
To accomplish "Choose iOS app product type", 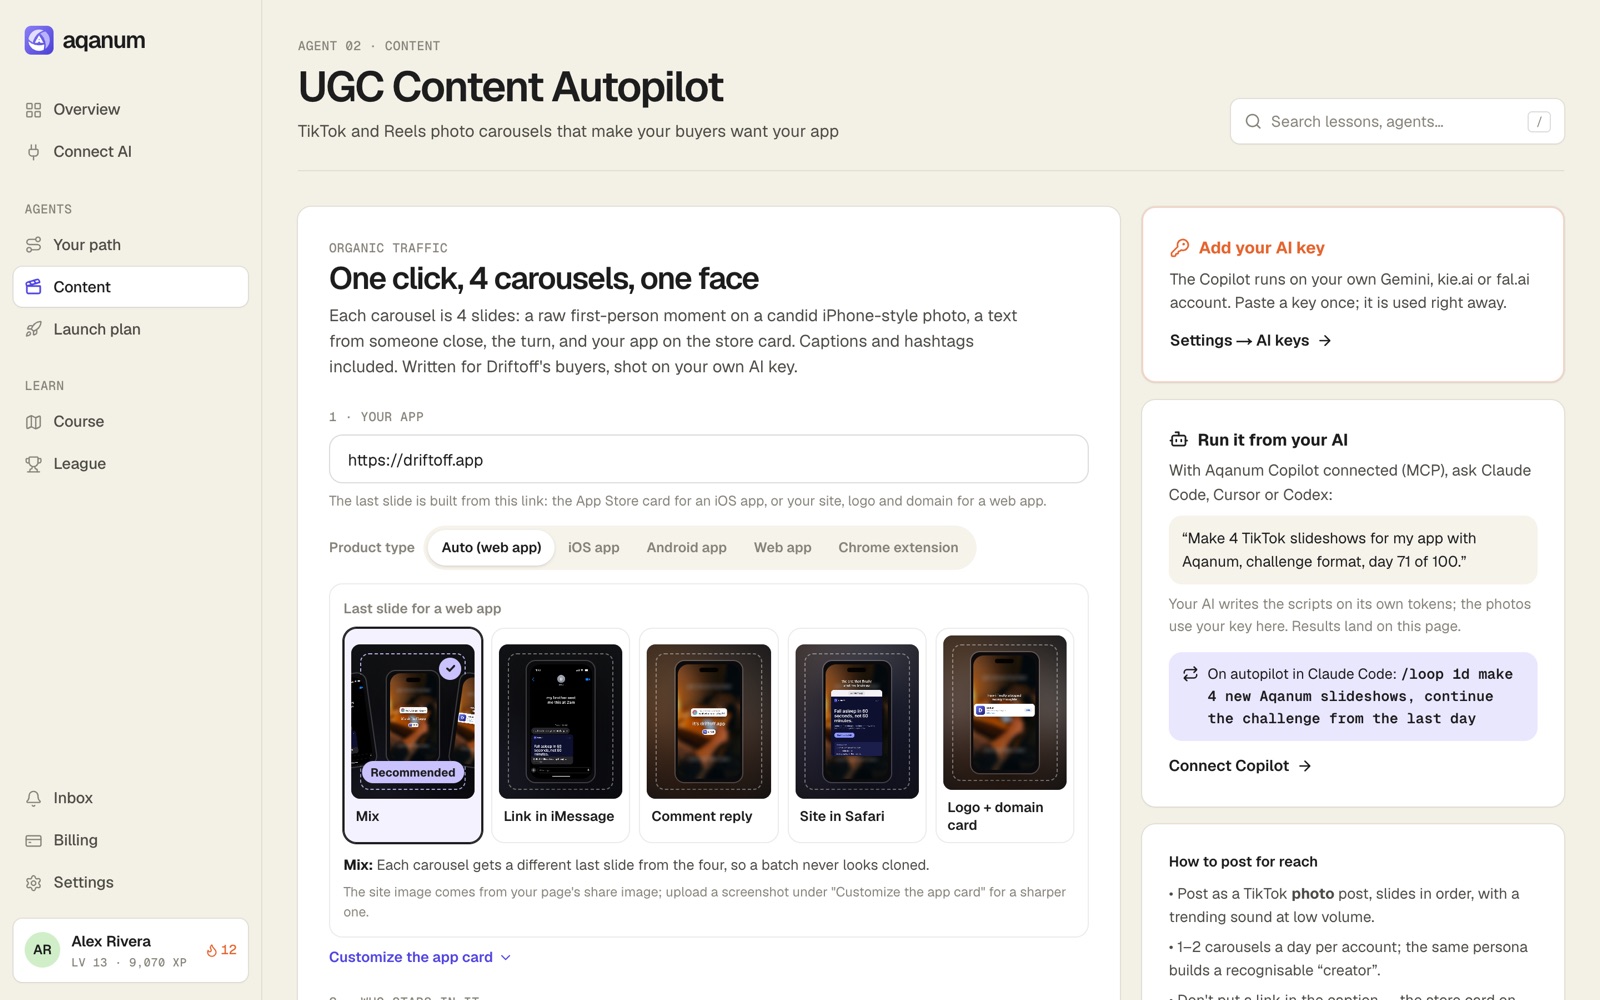I will click(594, 547).
